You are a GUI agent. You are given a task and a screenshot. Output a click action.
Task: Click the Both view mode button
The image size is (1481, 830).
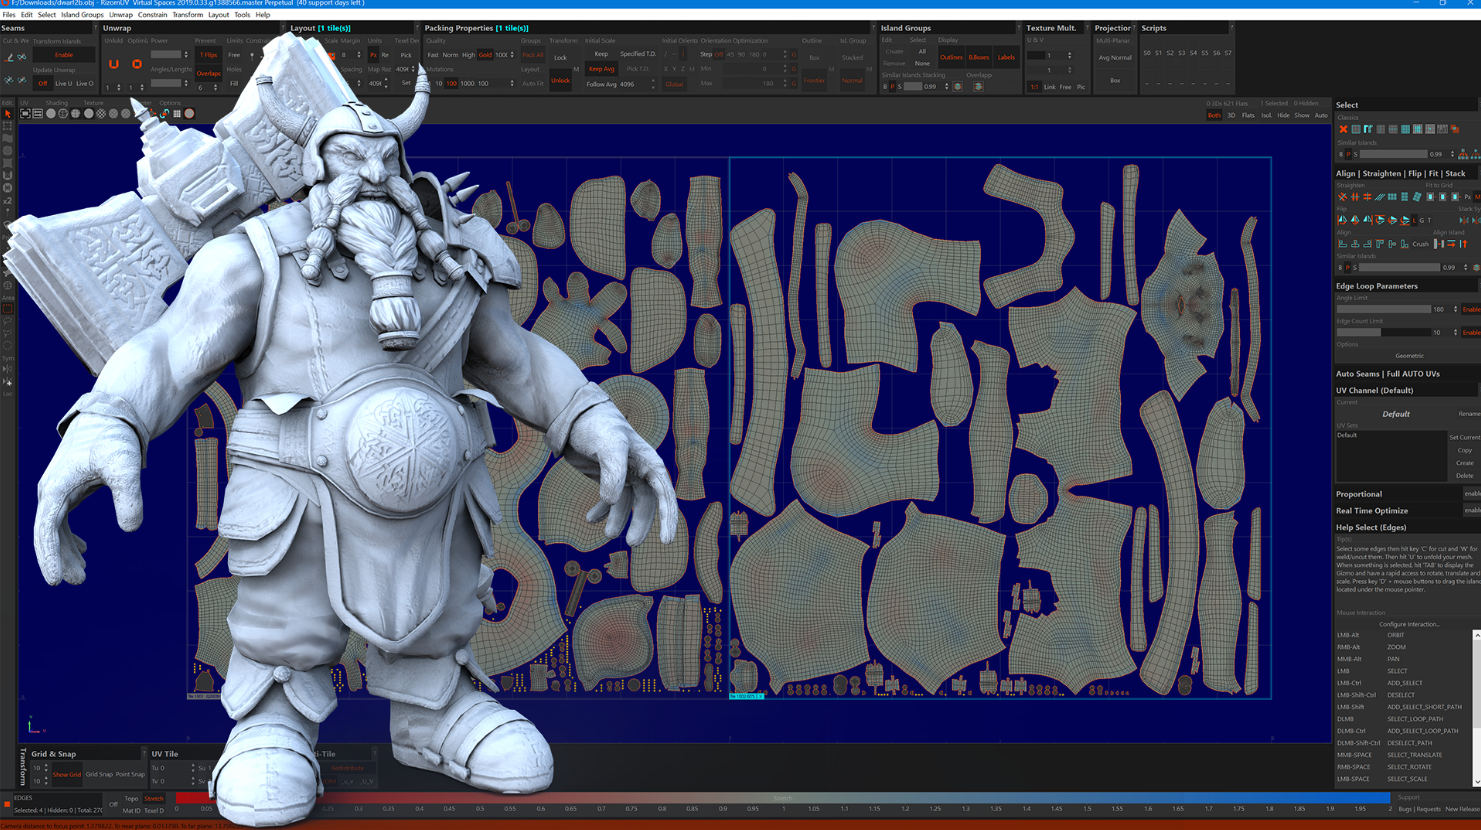[1214, 115]
